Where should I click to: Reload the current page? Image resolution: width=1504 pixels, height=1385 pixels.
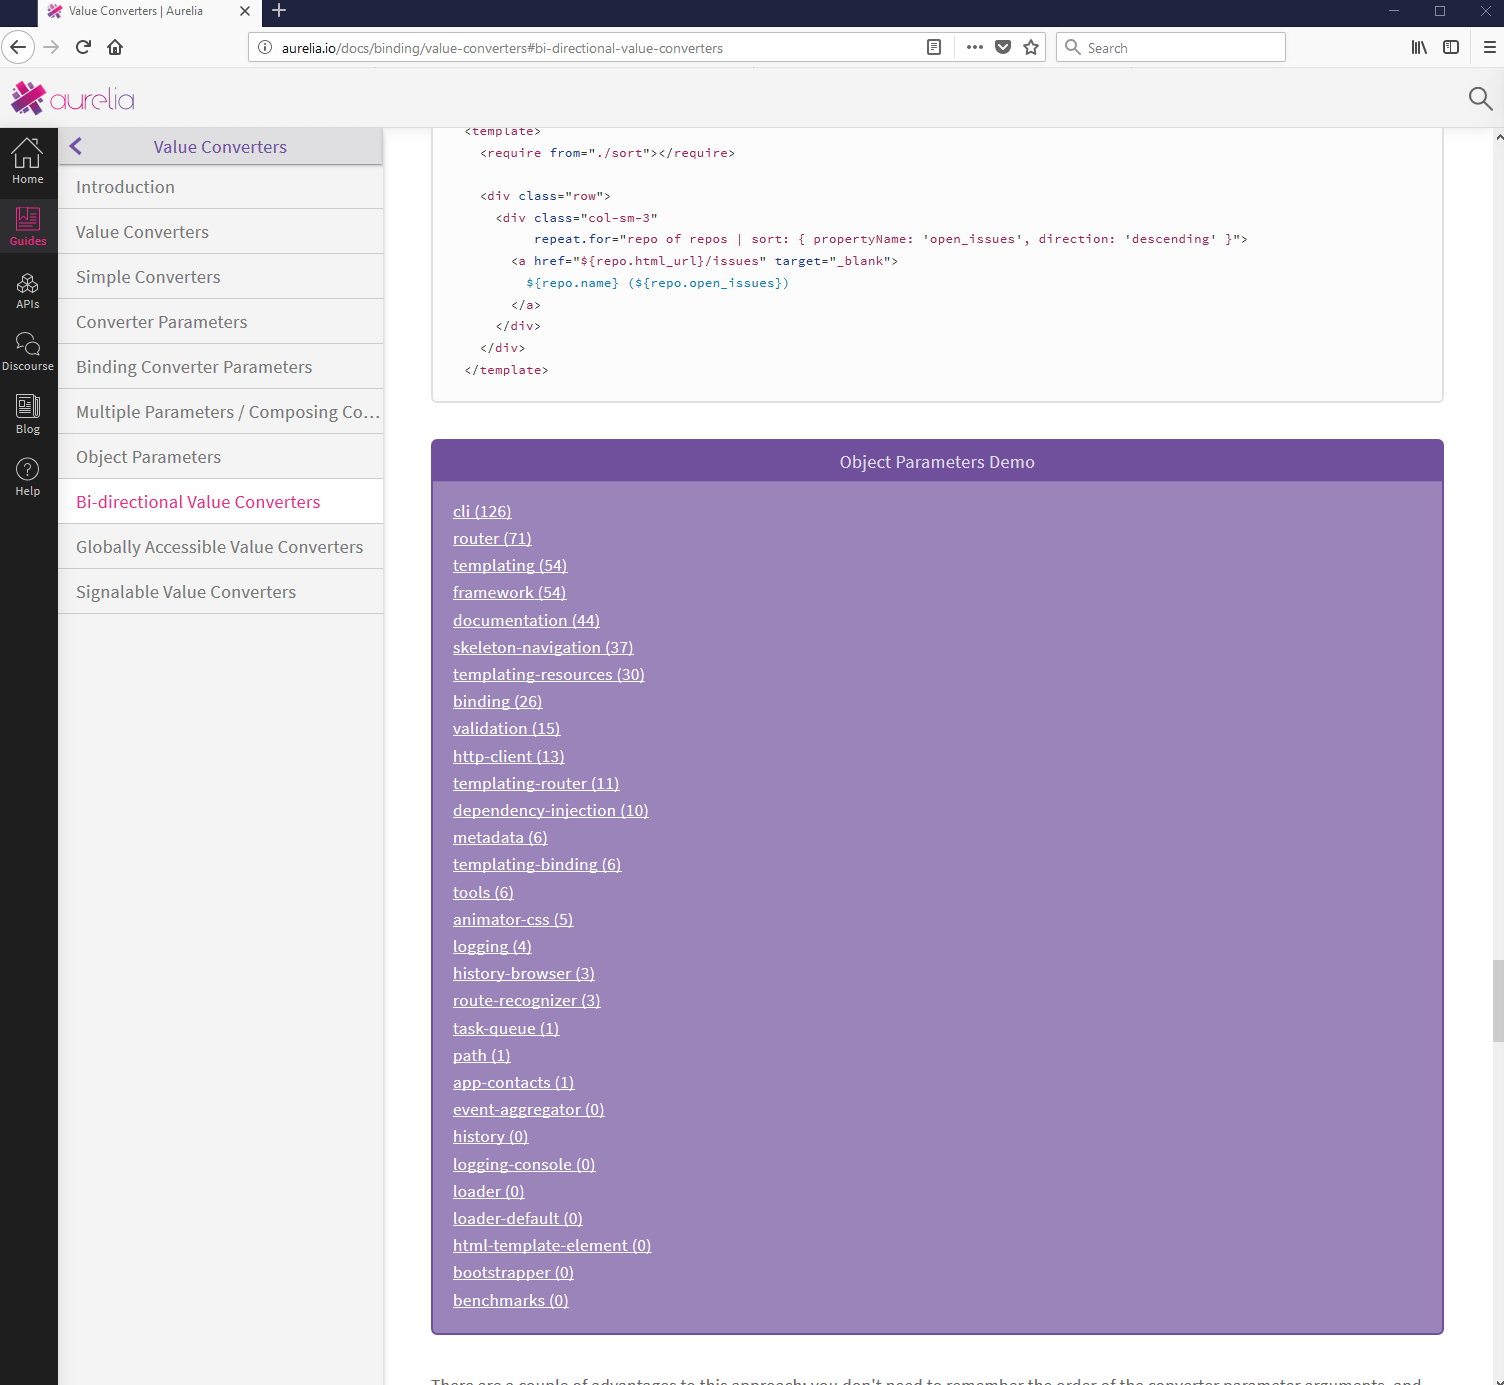click(84, 47)
